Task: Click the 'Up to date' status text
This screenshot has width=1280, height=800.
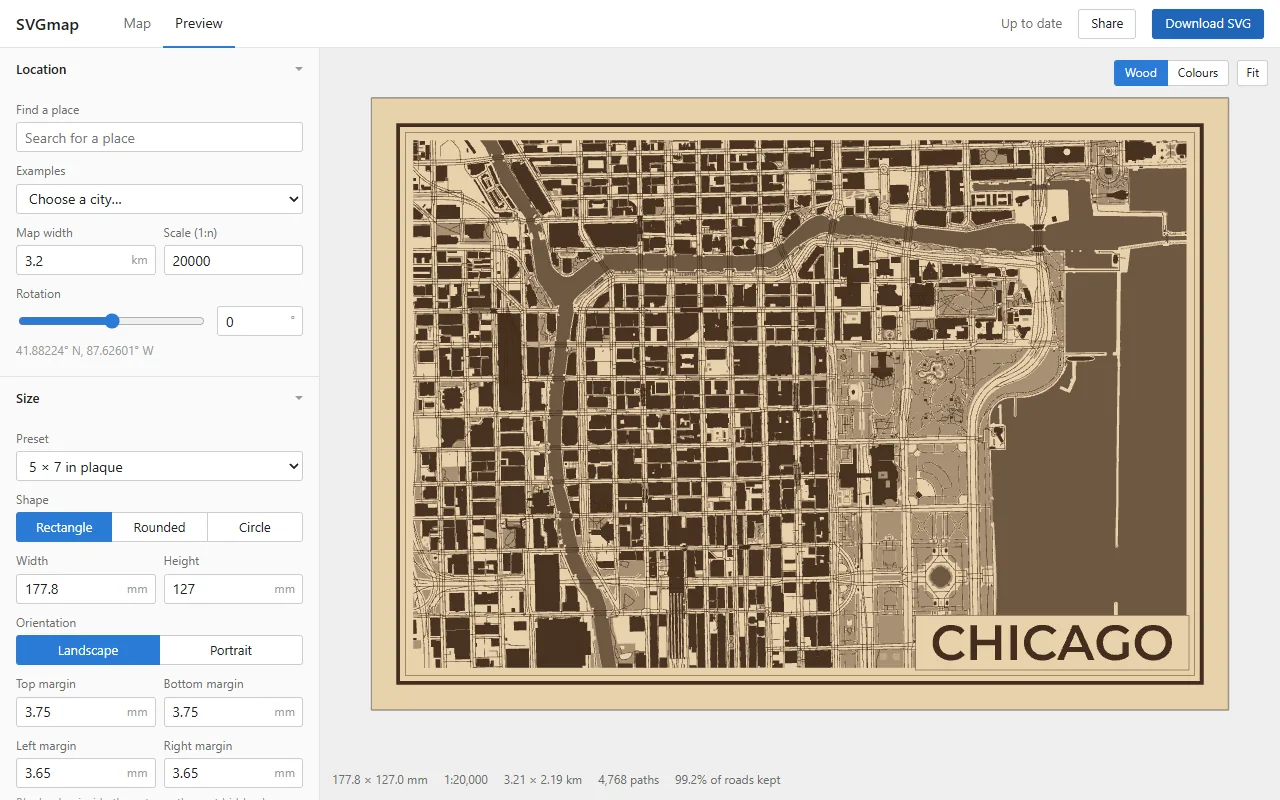Action: pyautogui.click(x=1031, y=24)
